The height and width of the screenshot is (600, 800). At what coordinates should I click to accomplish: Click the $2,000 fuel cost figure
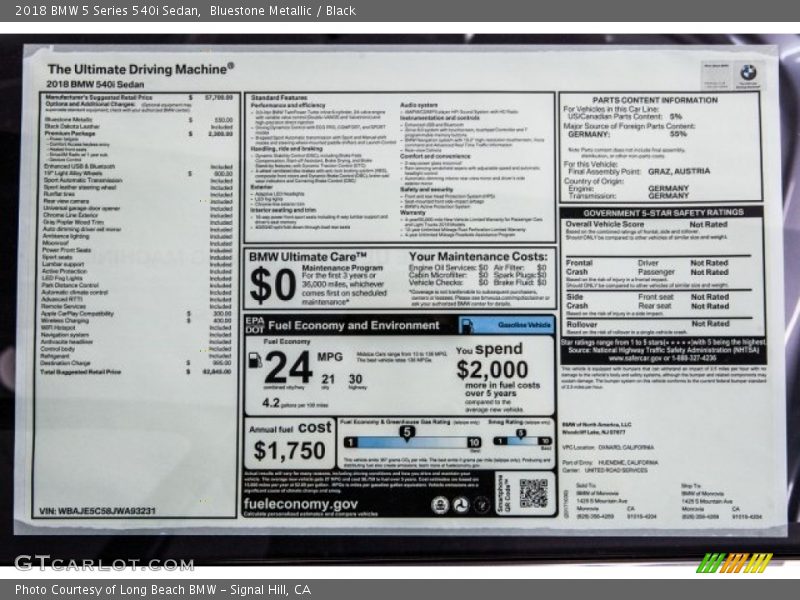point(492,369)
